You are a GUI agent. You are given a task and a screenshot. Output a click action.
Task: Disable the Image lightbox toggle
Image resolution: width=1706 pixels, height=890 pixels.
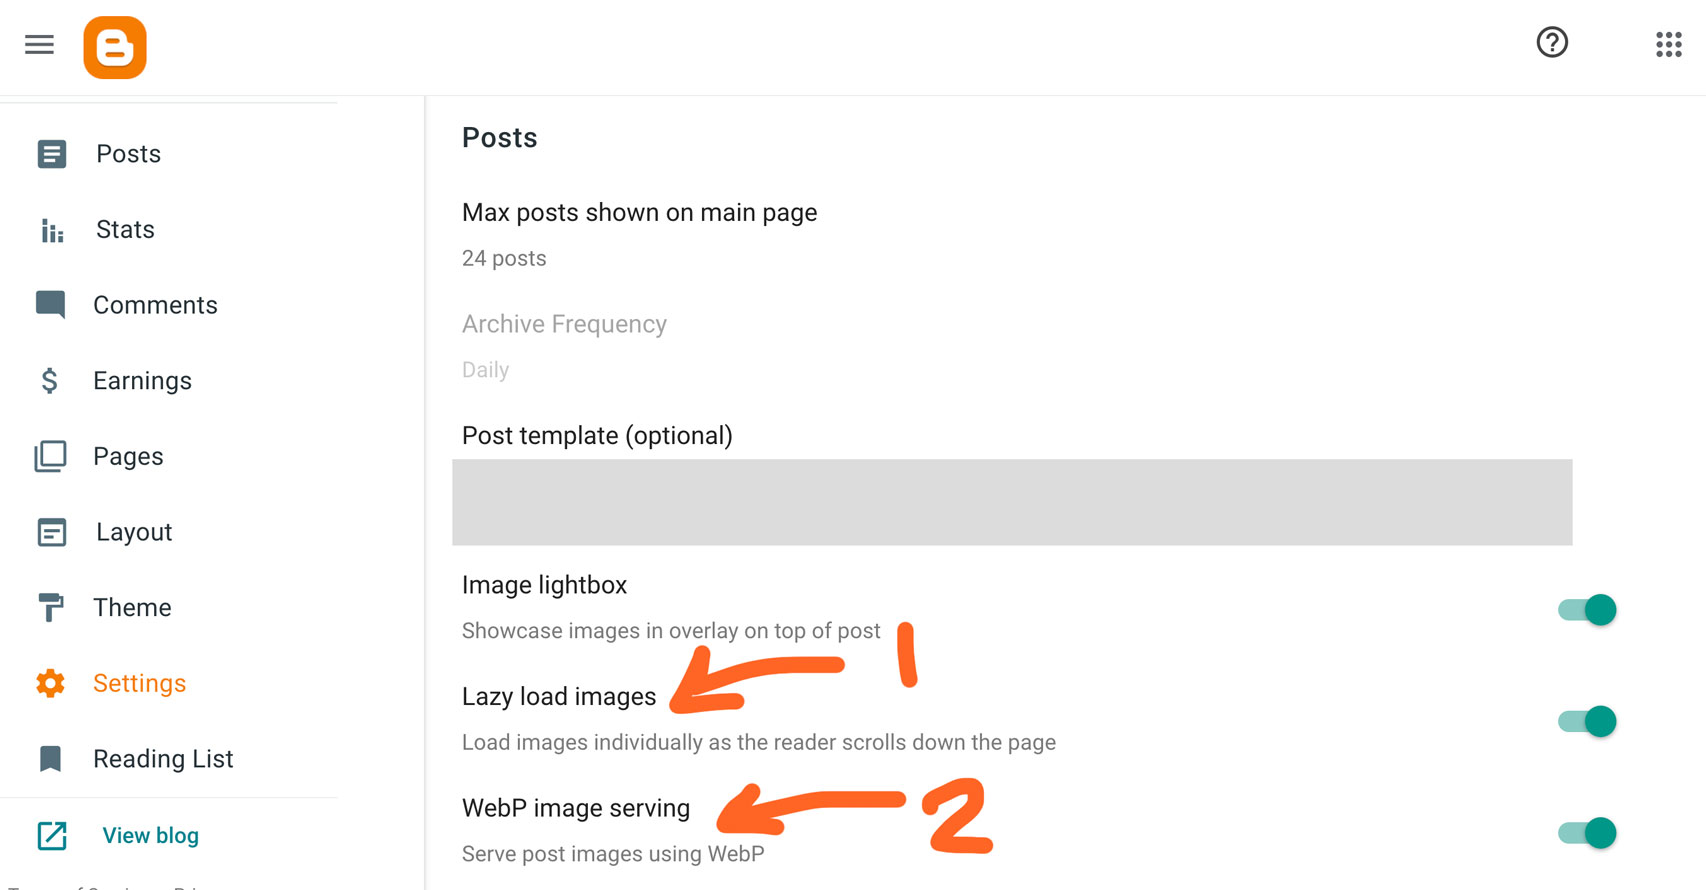pyautogui.click(x=1588, y=610)
